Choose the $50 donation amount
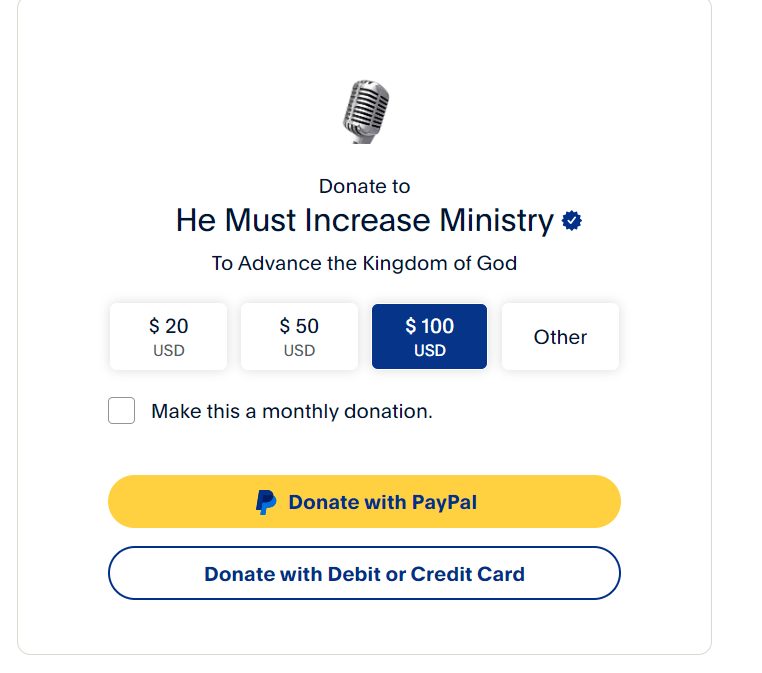This screenshot has width=762, height=673. (x=299, y=336)
